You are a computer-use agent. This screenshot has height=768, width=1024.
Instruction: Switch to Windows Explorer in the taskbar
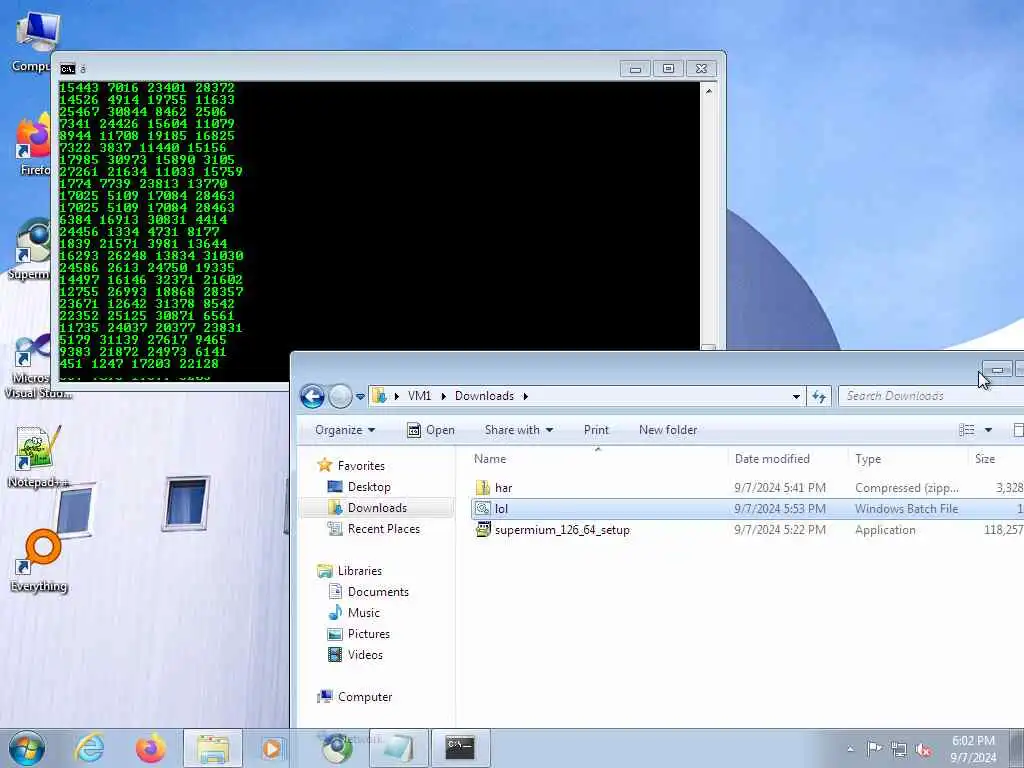click(212, 748)
